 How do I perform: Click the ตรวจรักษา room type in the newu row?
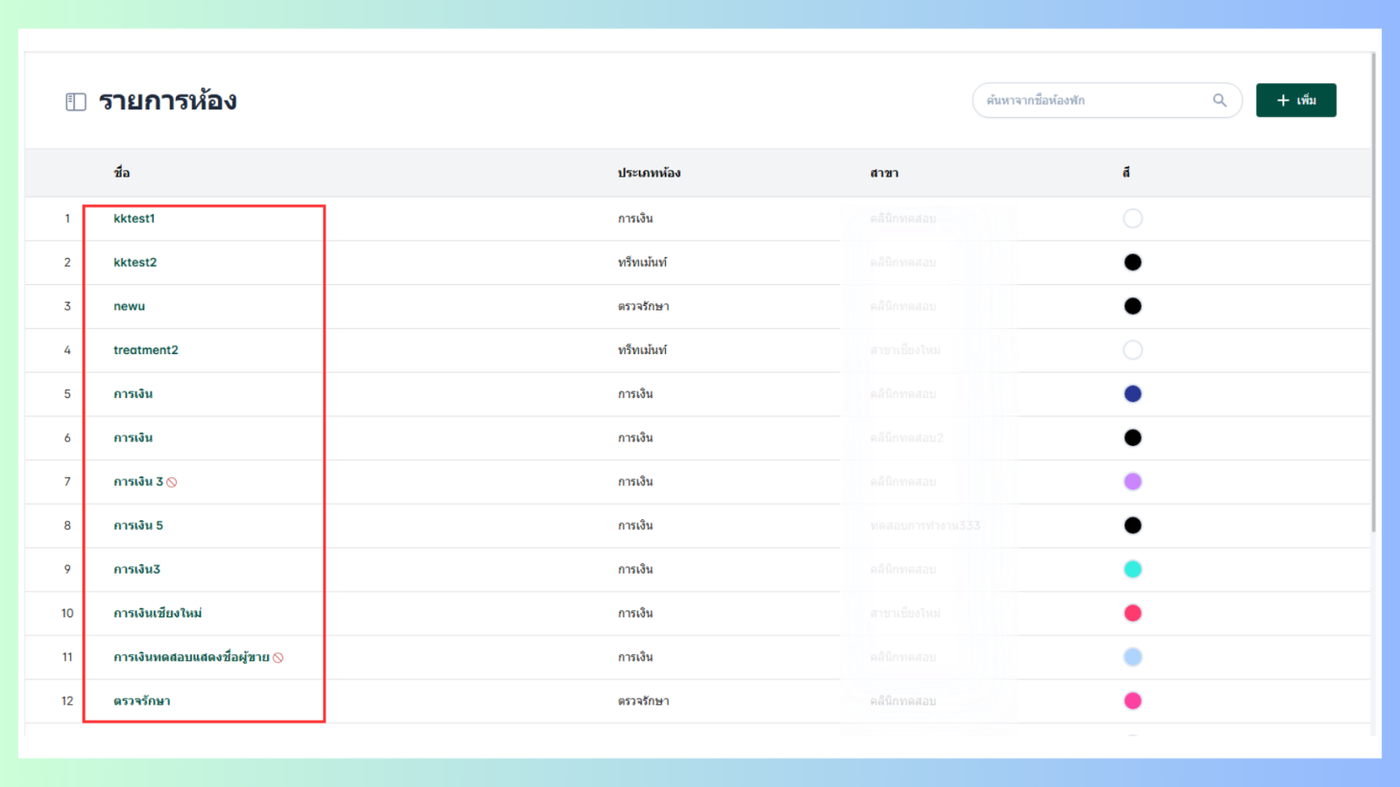click(x=643, y=306)
